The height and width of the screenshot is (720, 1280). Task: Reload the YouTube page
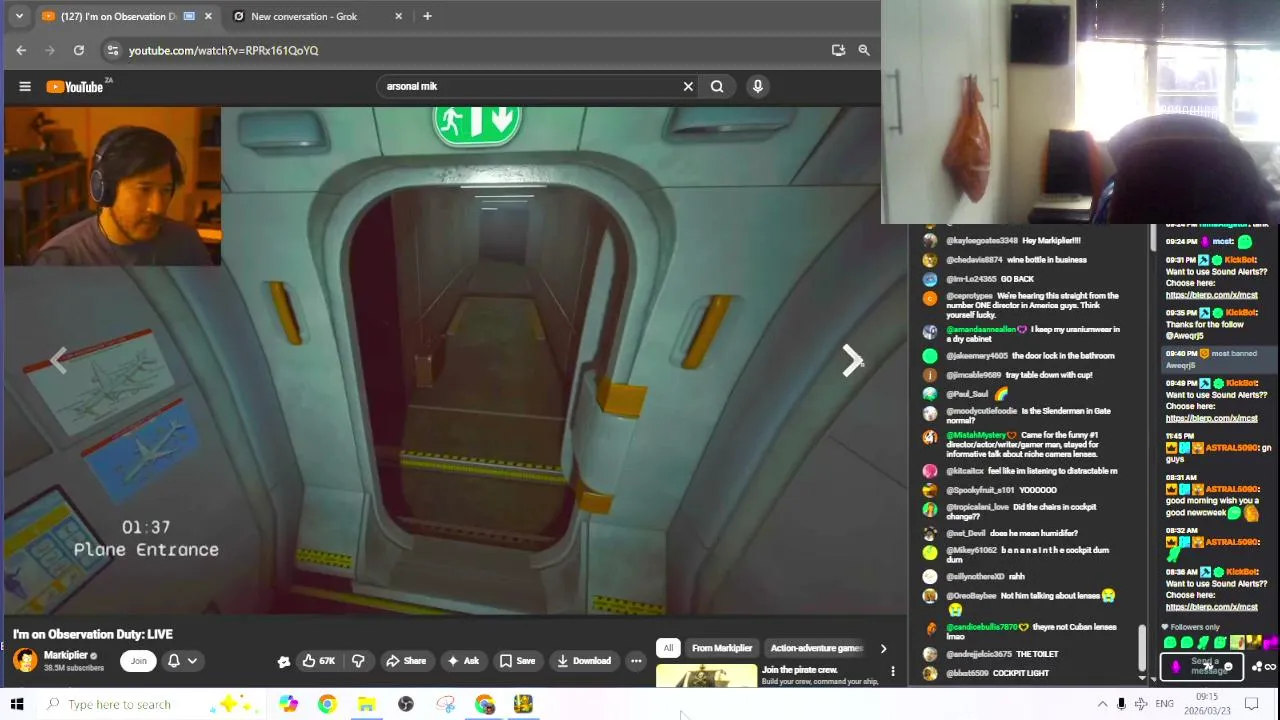click(x=79, y=50)
